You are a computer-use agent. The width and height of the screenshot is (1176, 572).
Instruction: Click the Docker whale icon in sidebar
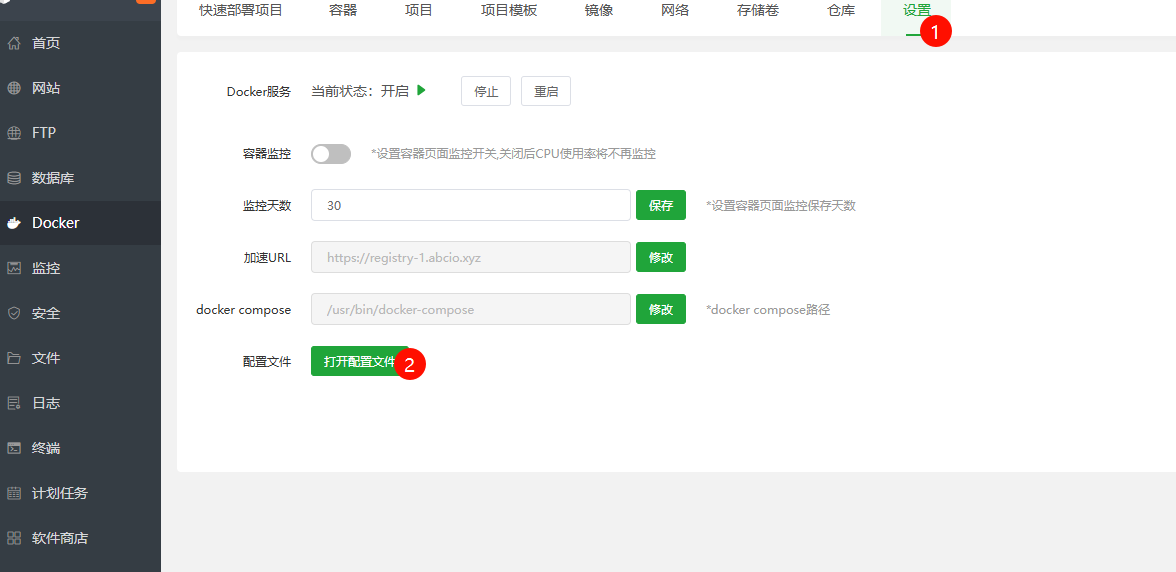coord(14,223)
